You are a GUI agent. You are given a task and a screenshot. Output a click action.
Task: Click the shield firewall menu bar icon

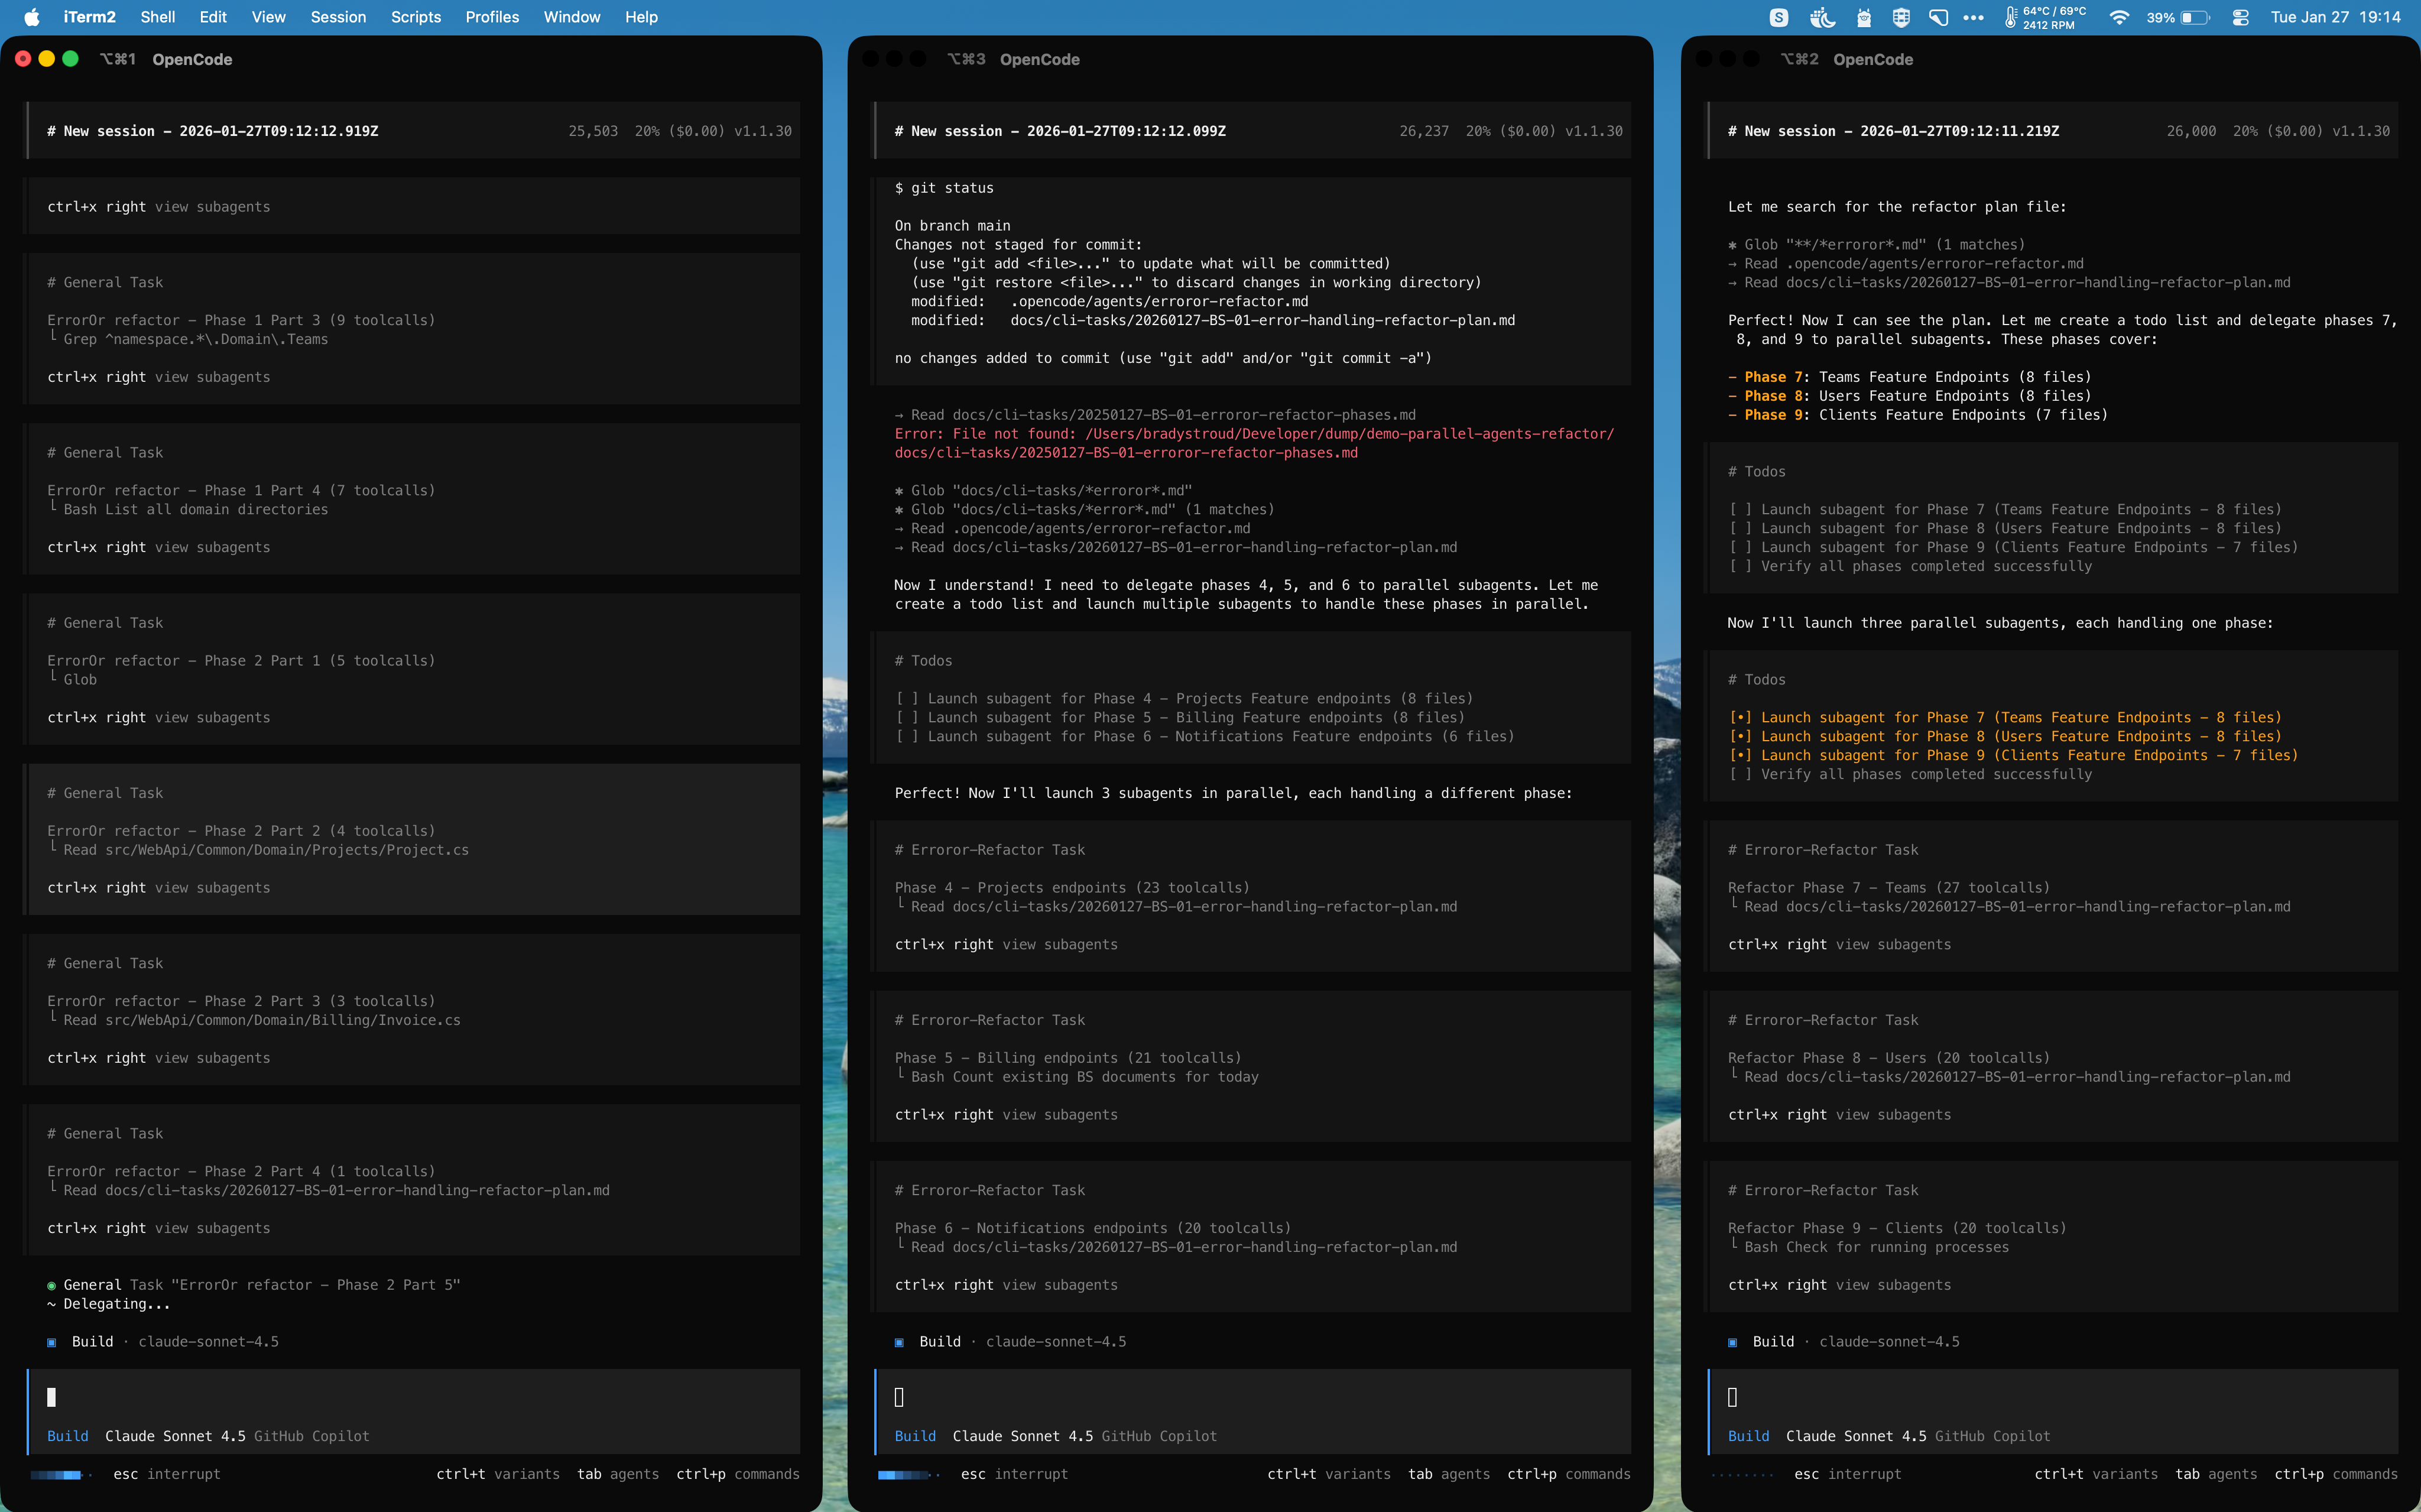(1901, 17)
